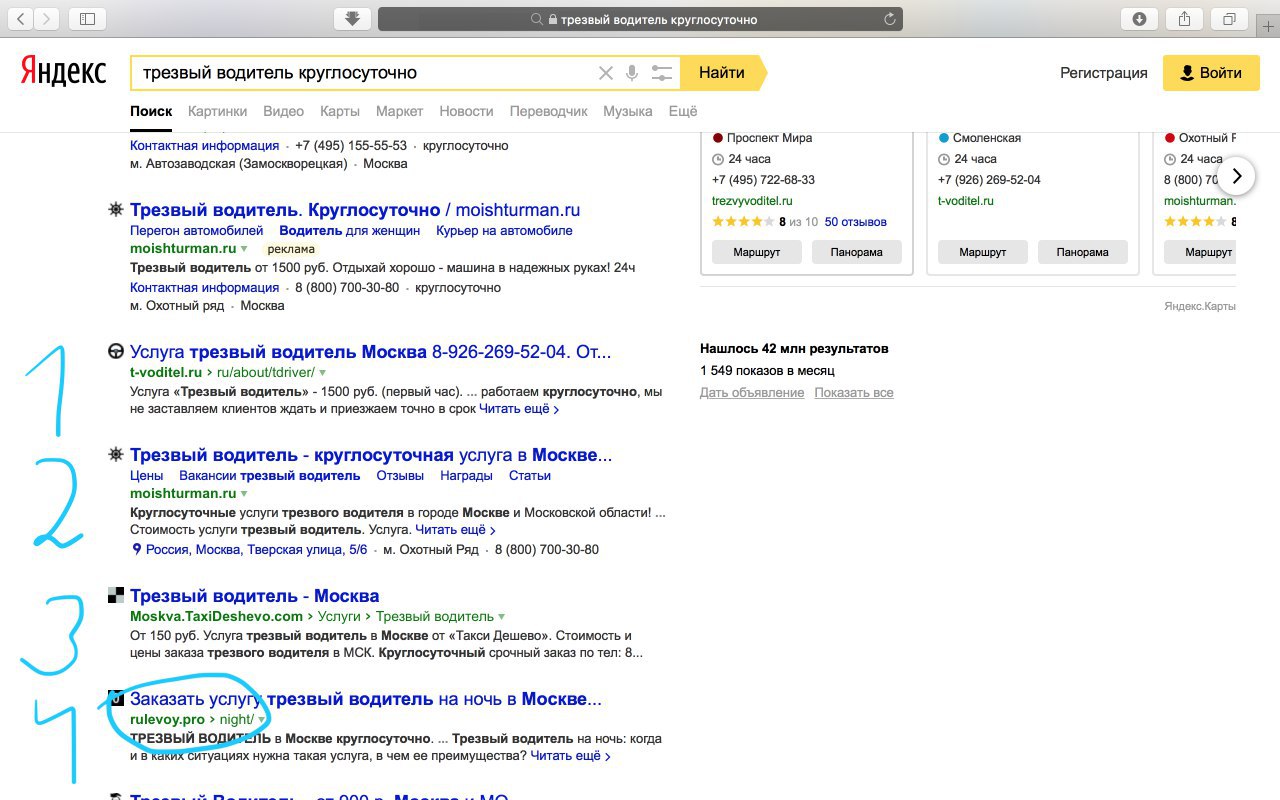1280x800 pixels.
Task: Open 'Яндекс.Карты' label under map cards
Action: tap(1200, 306)
